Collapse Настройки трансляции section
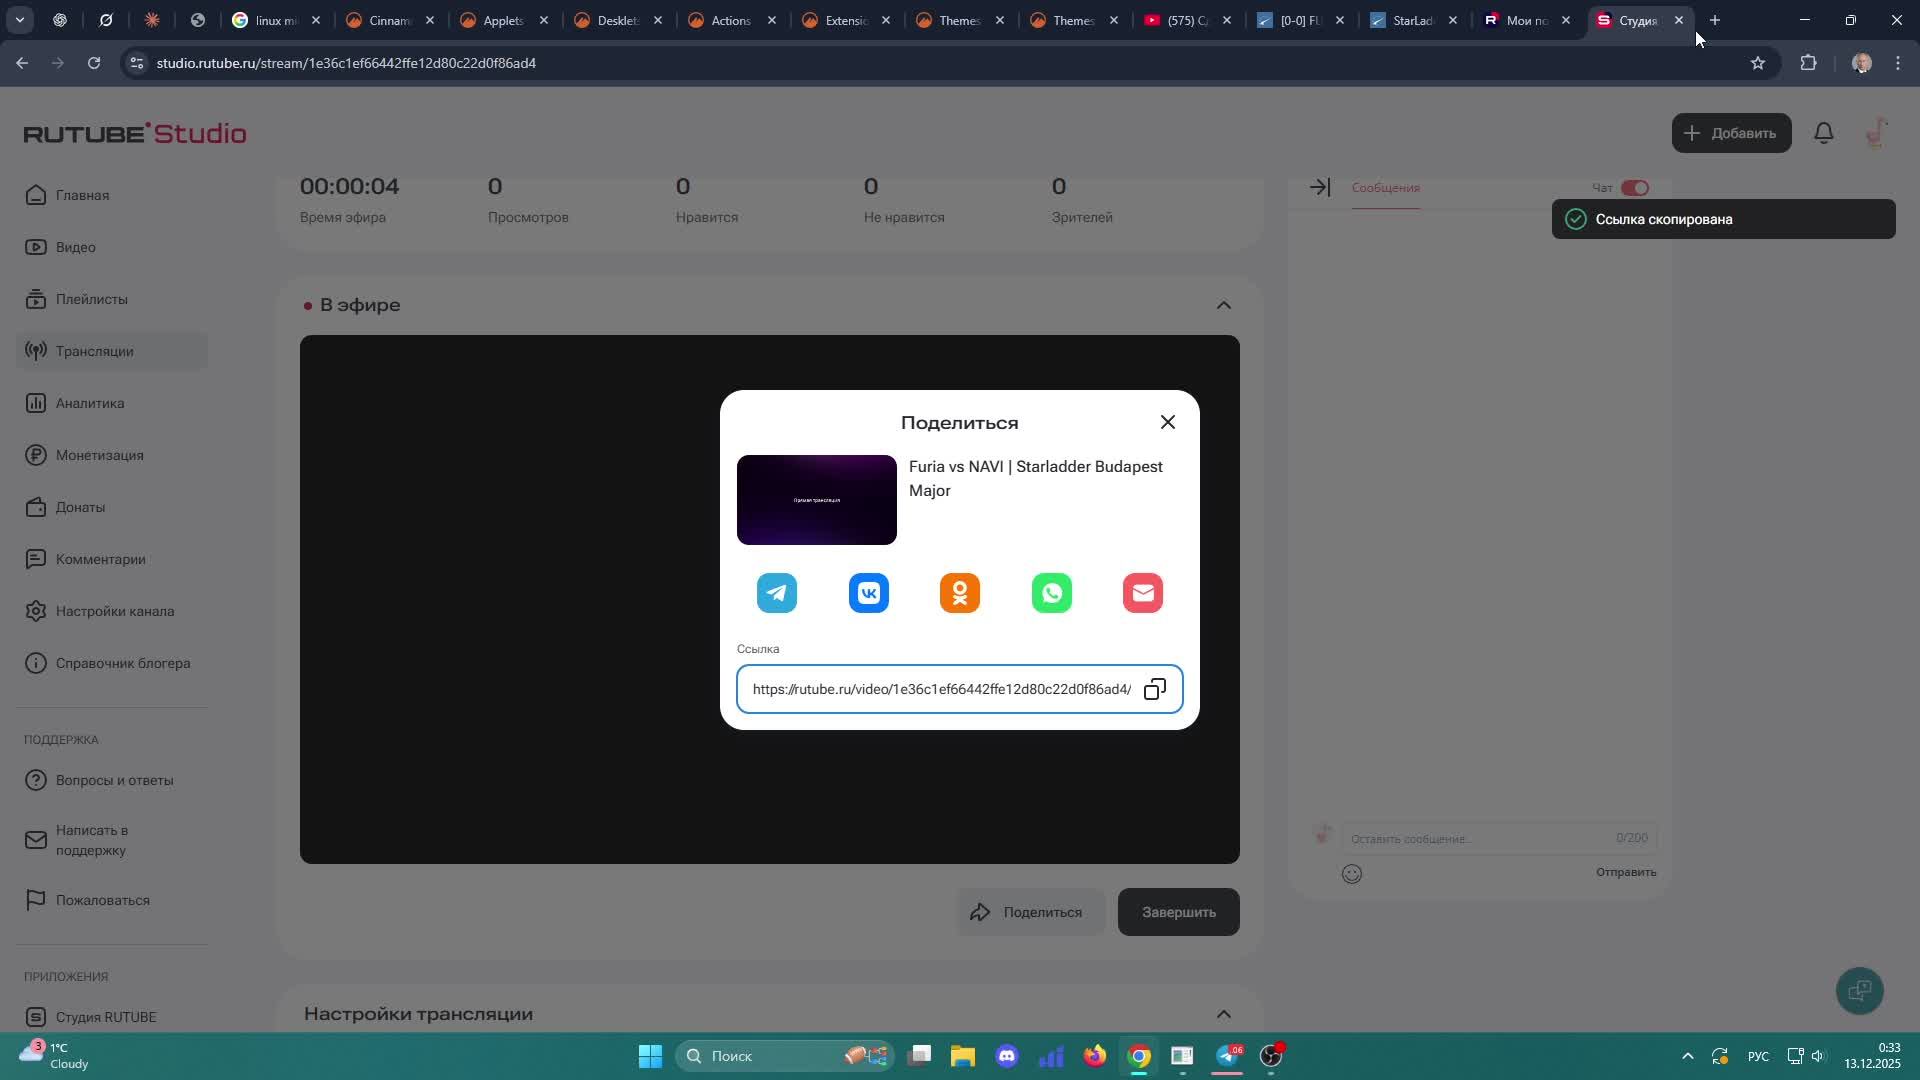Screen dimensions: 1920x1080 pyautogui.click(x=1223, y=1014)
